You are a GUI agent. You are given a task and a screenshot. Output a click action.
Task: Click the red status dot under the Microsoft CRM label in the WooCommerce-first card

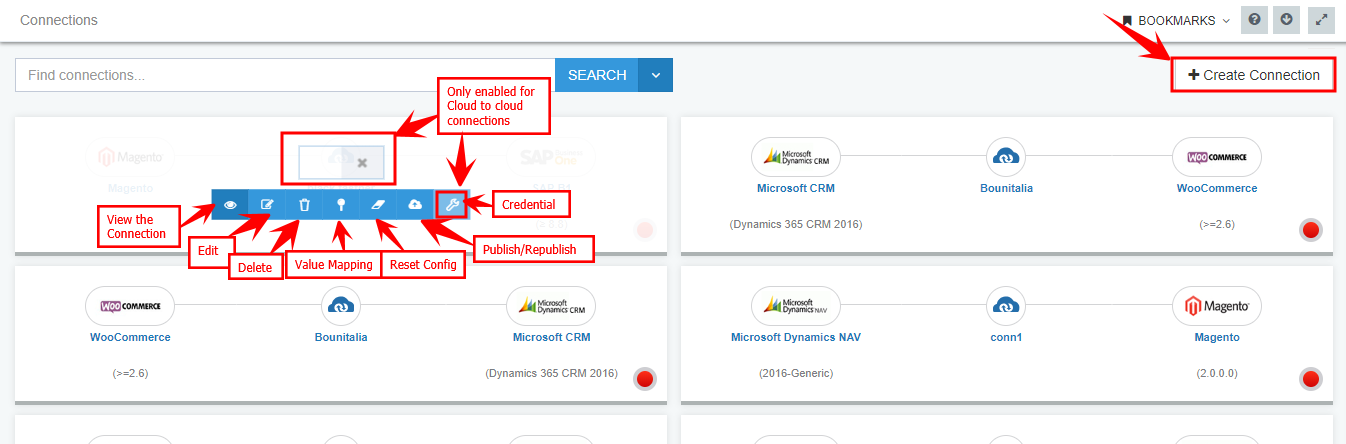click(645, 379)
